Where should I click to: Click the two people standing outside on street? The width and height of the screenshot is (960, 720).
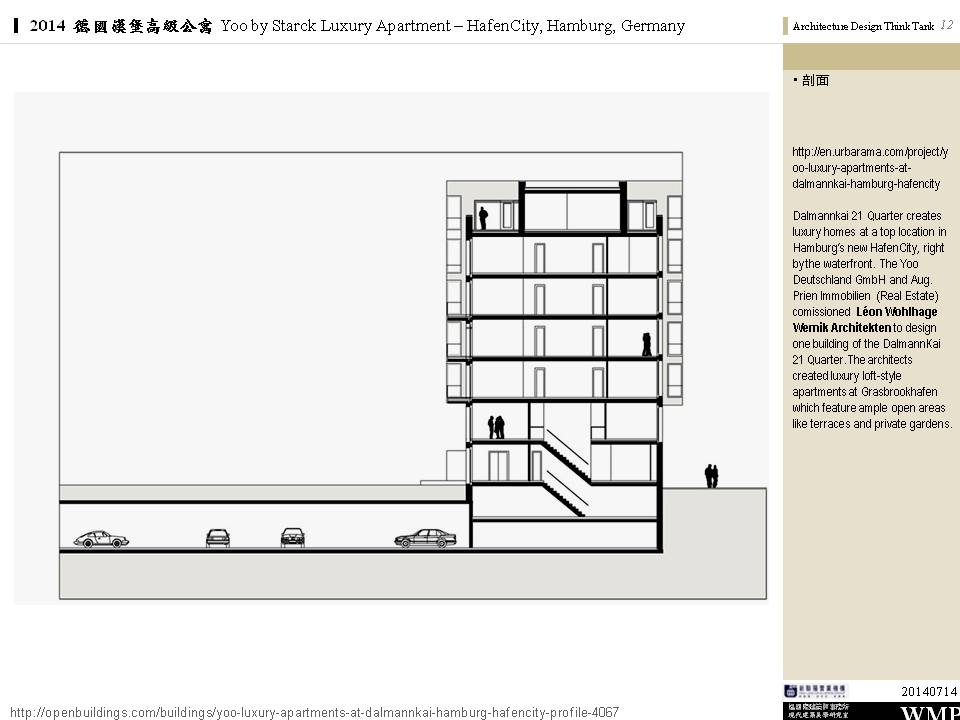pyautogui.click(x=711, y=476)
